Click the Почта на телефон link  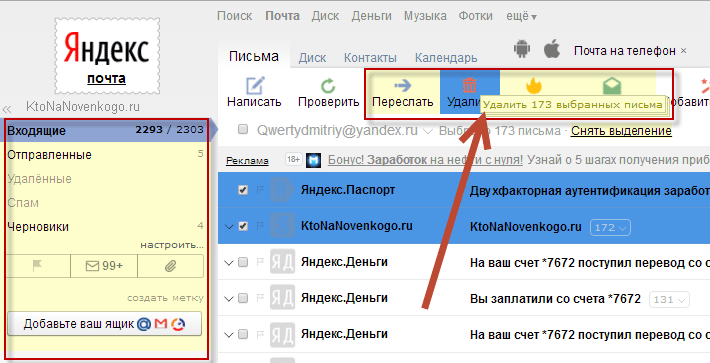pyautogui.click(x=624, y=50)
